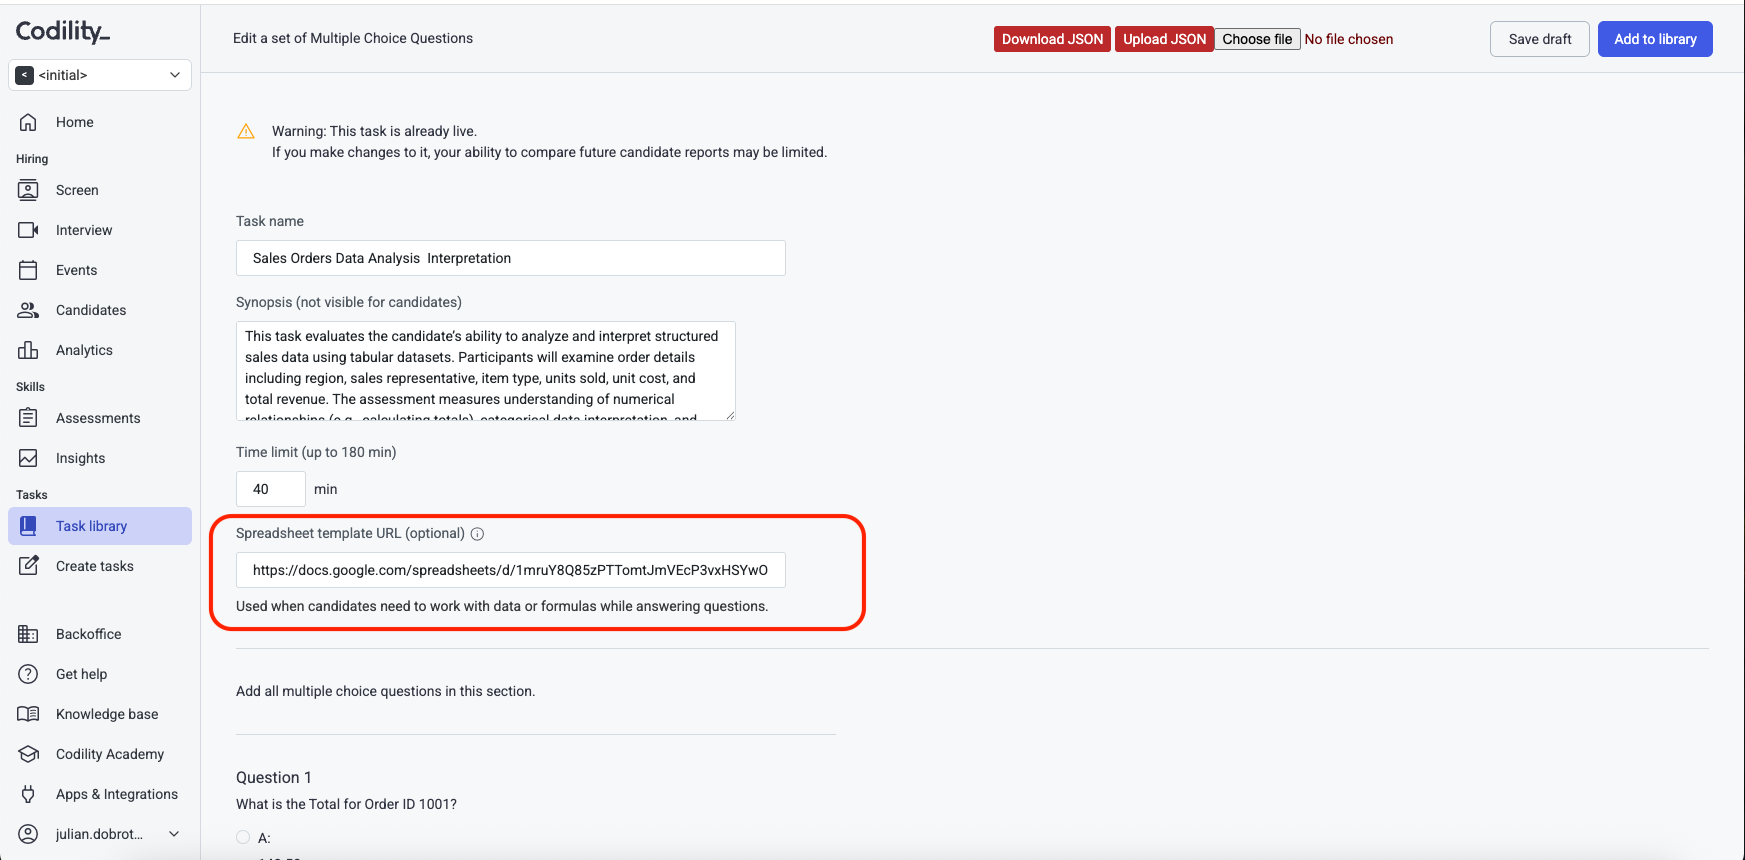Expand the julian.dobrot user menu chevron

click(x=174, y=834)
